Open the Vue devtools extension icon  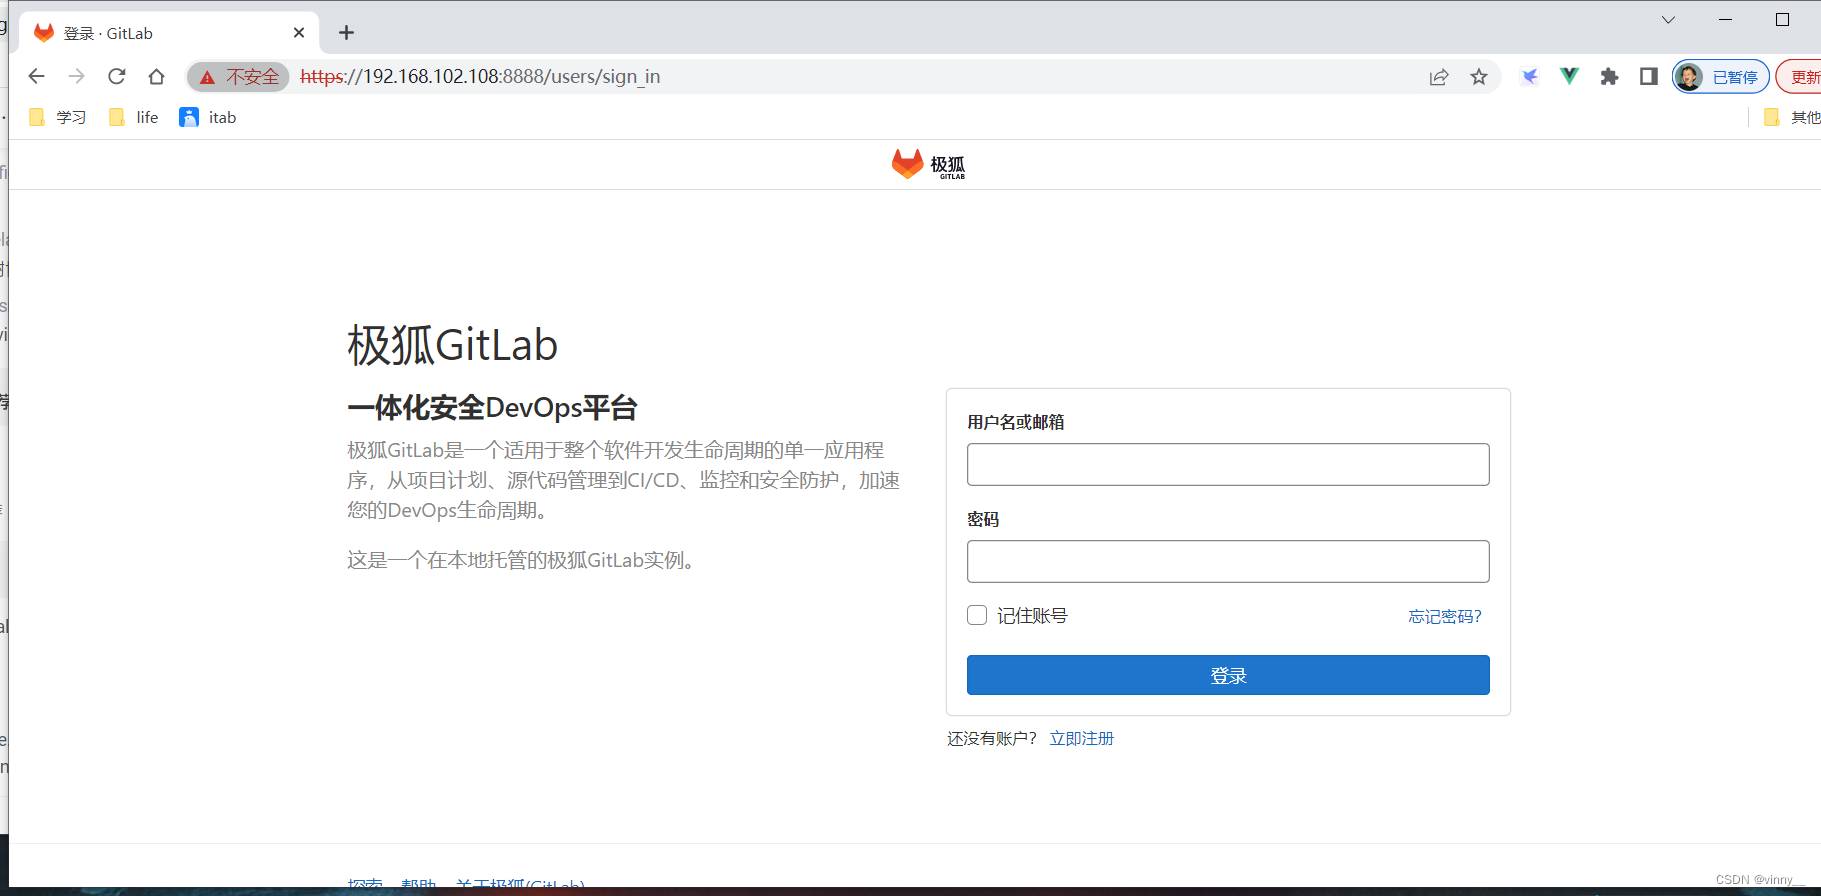coord(1569,76)
